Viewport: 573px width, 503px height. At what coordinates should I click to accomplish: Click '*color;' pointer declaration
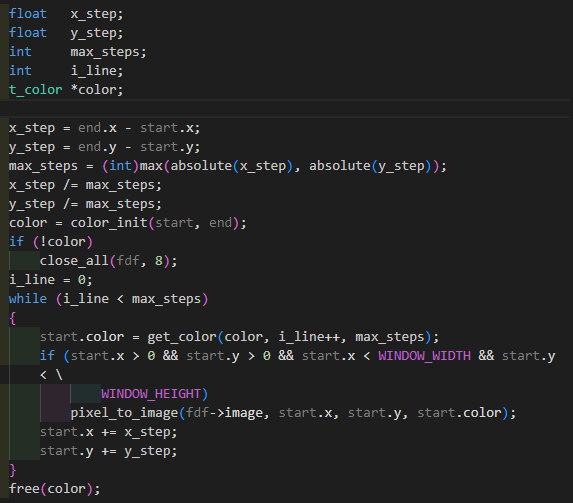coord(97,90)
